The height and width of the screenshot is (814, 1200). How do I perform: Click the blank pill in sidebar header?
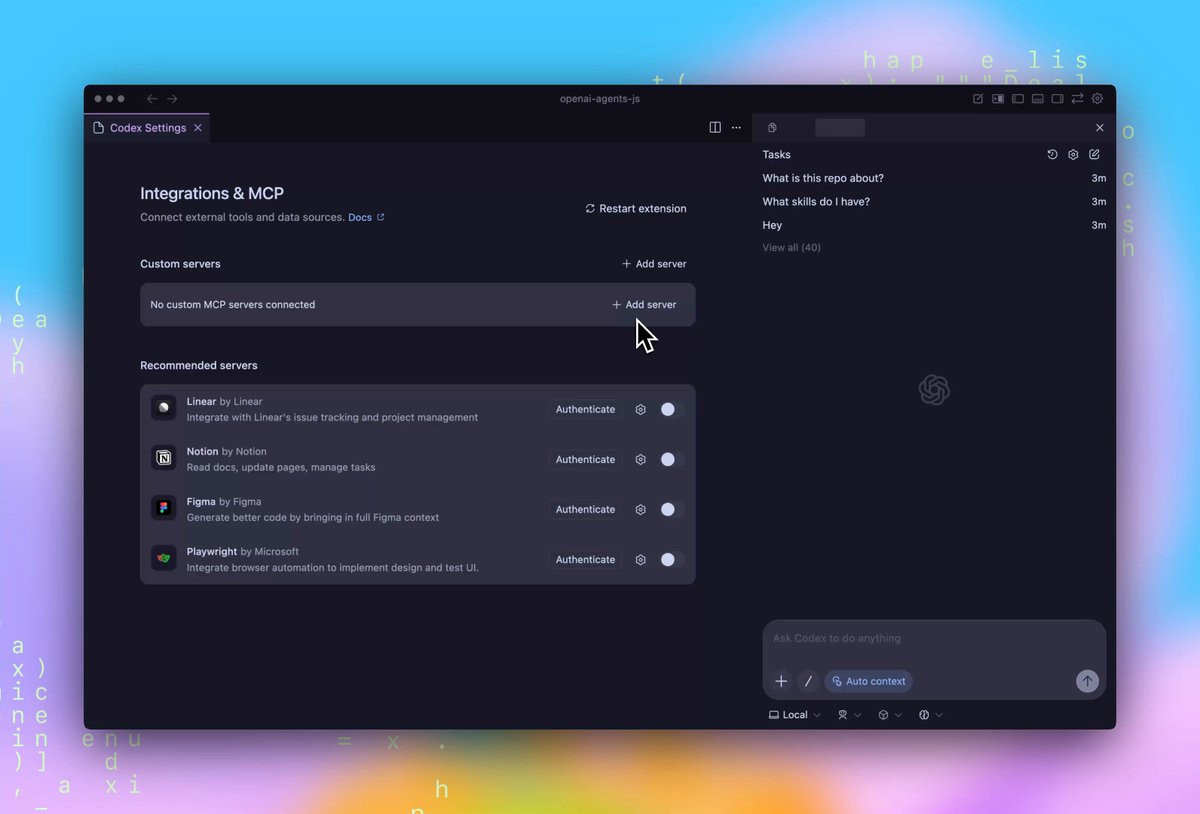(x=840, y=128)
